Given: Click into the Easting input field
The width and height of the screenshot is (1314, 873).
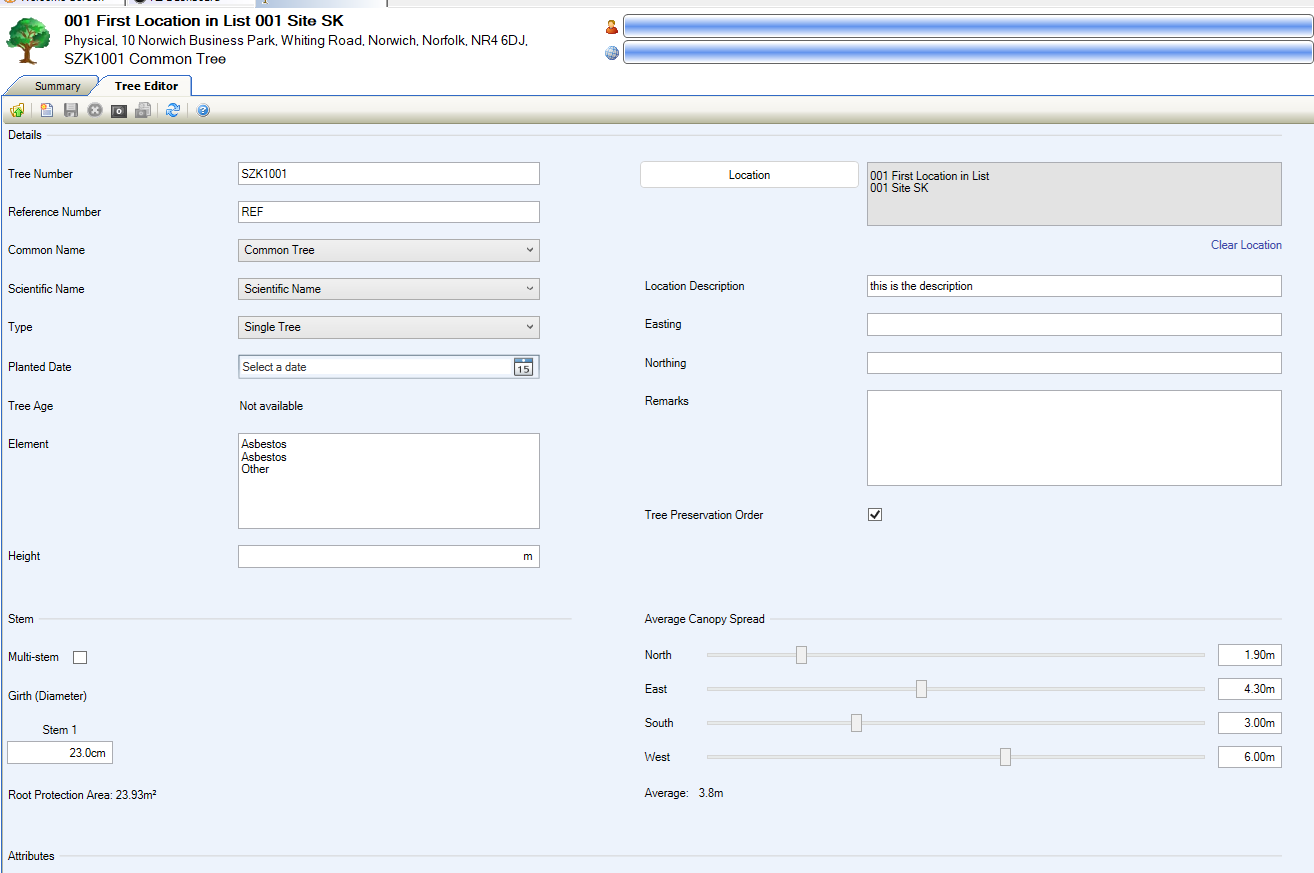Looking at the screenshot, I should tap(1073, 325).
